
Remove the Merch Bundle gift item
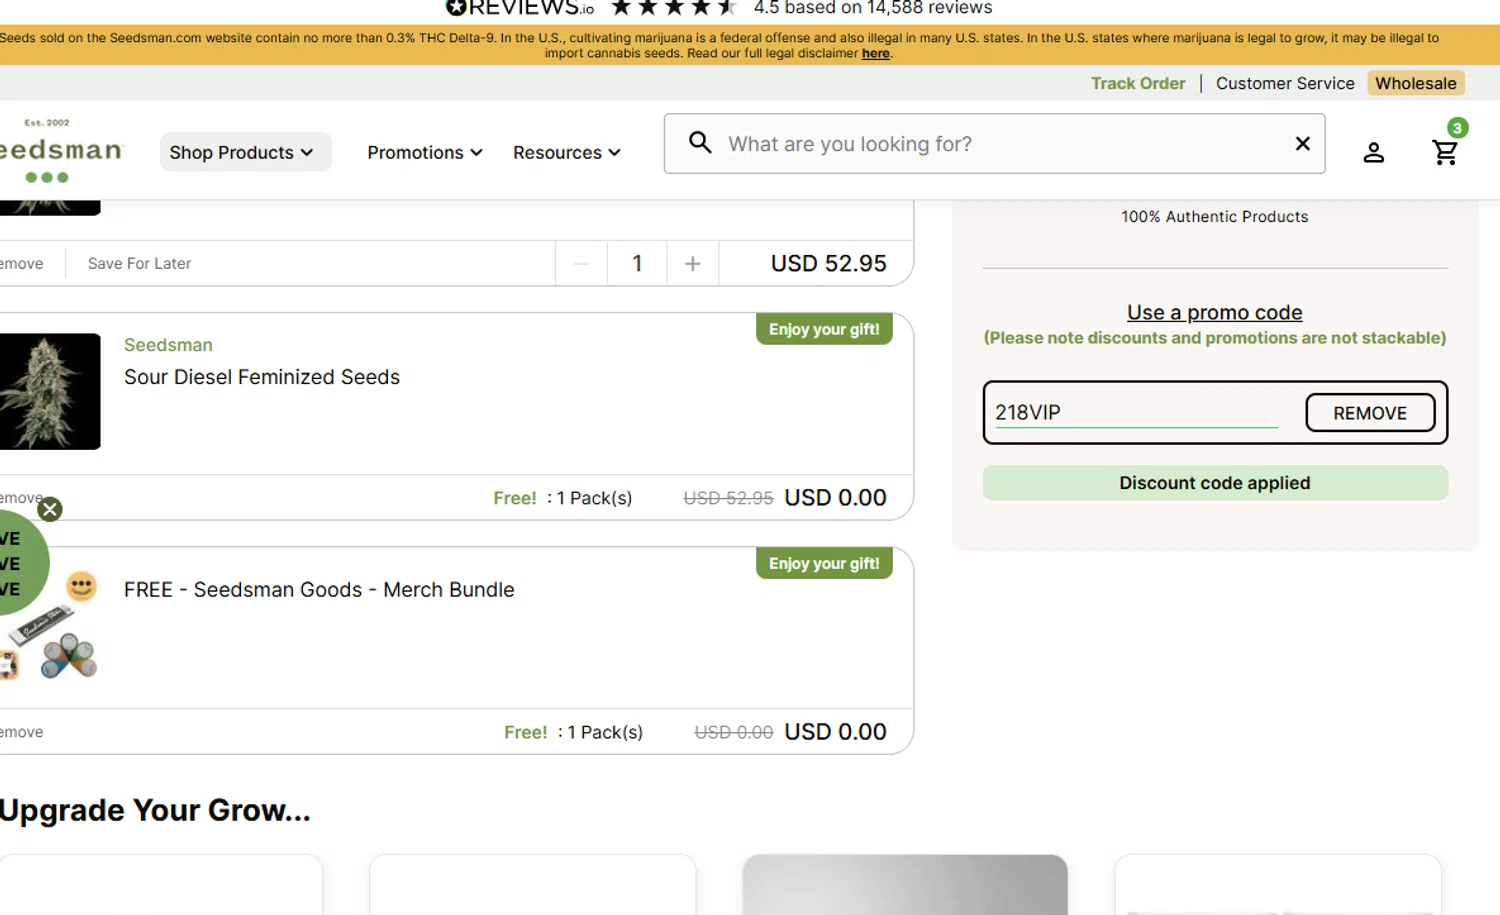pyautogui.click(x=22, y=732)
